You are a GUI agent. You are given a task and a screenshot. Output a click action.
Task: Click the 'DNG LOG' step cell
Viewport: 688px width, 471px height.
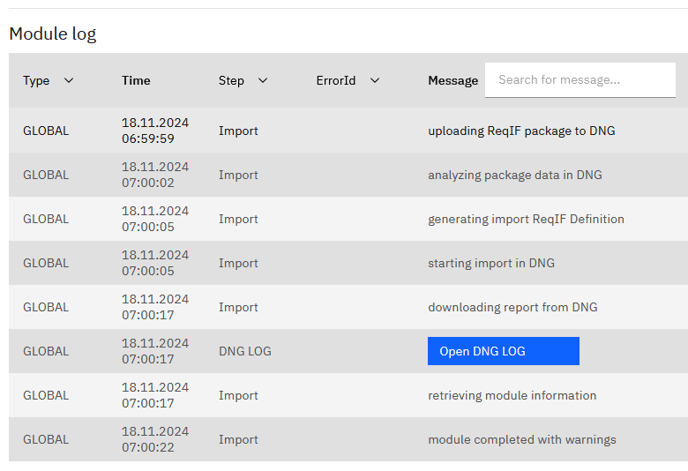pyautogui.click(x=245, y=351)
